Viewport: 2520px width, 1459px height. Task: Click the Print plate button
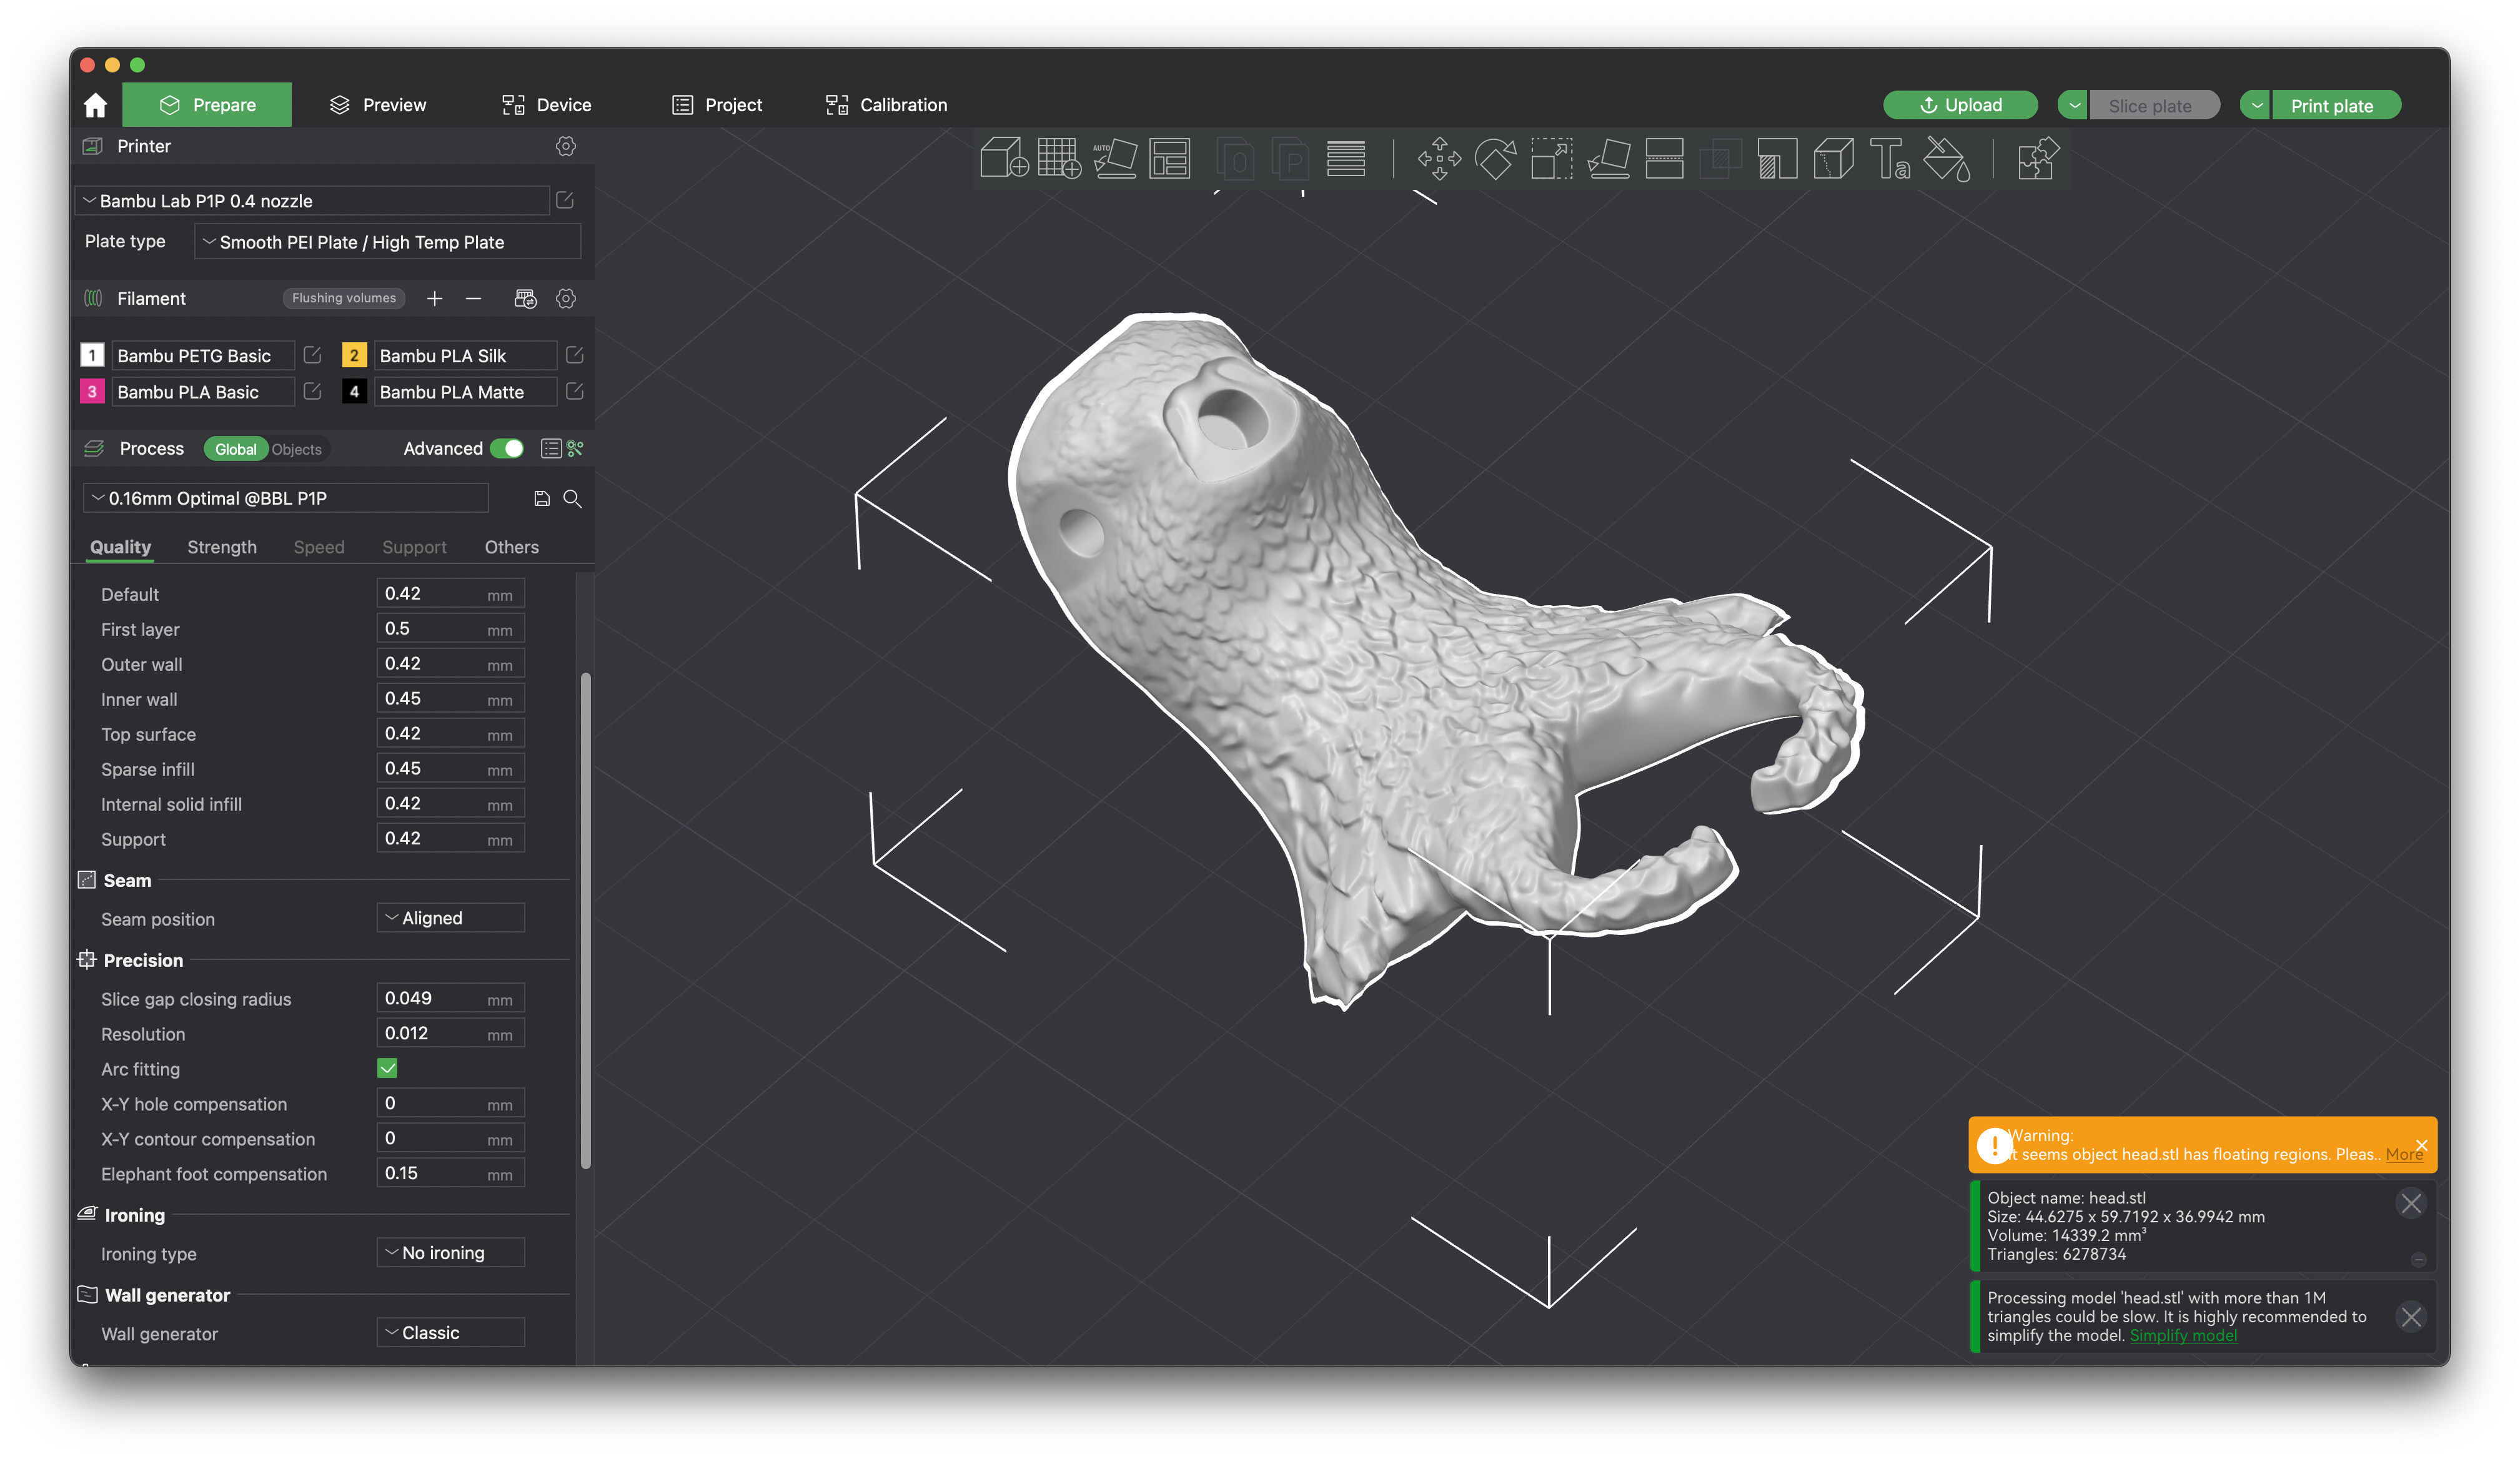pyautogui.click(x=2336, y=105)
